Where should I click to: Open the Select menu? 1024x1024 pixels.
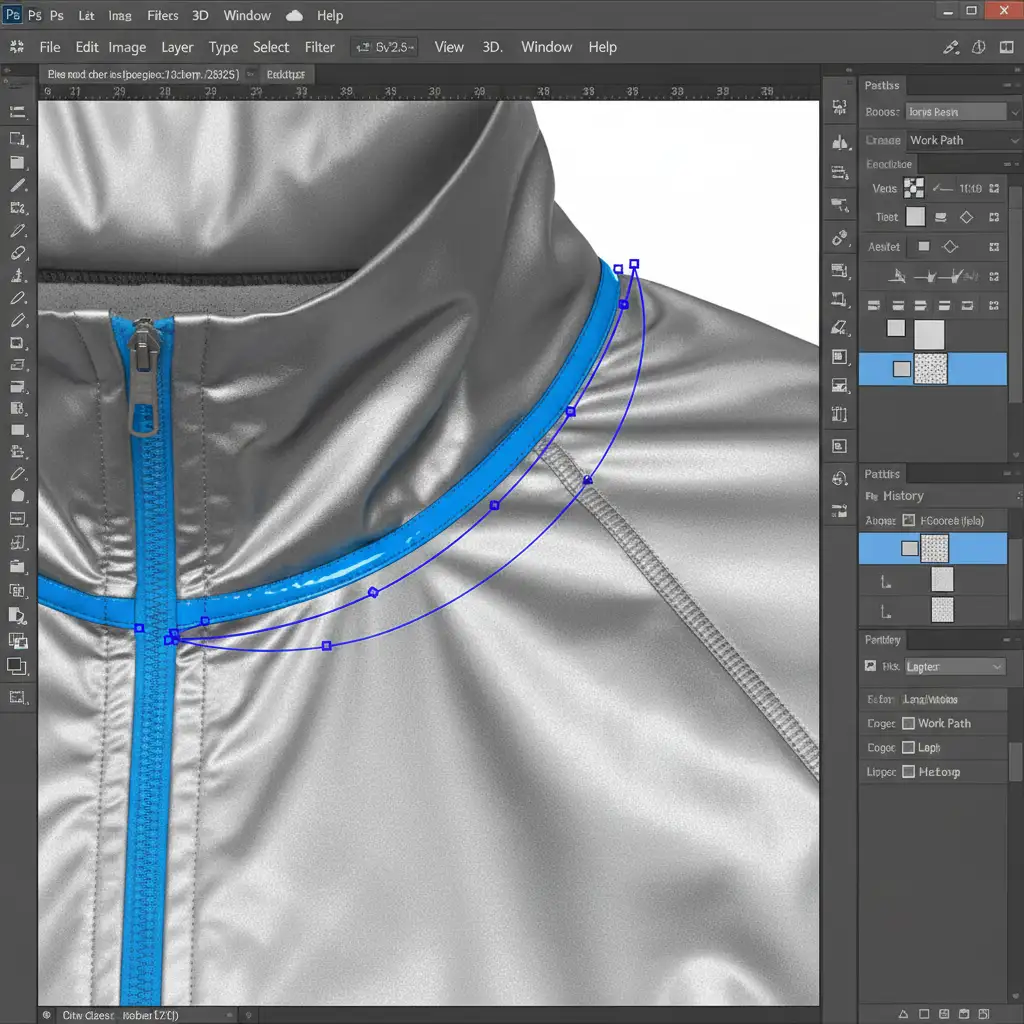(x=270, y=47)
